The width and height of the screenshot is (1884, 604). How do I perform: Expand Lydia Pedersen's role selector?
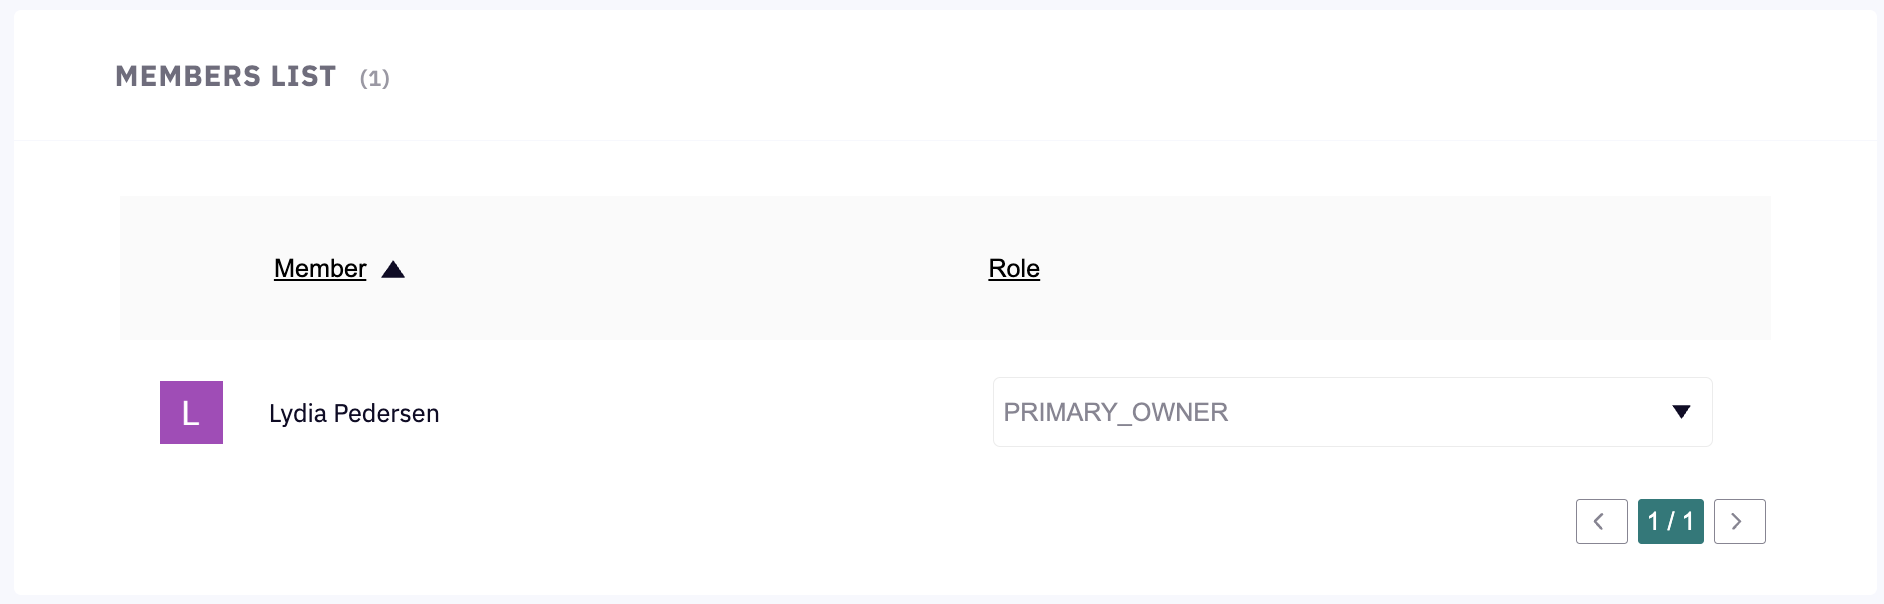pyautogui.click(x=1351, y=412)
